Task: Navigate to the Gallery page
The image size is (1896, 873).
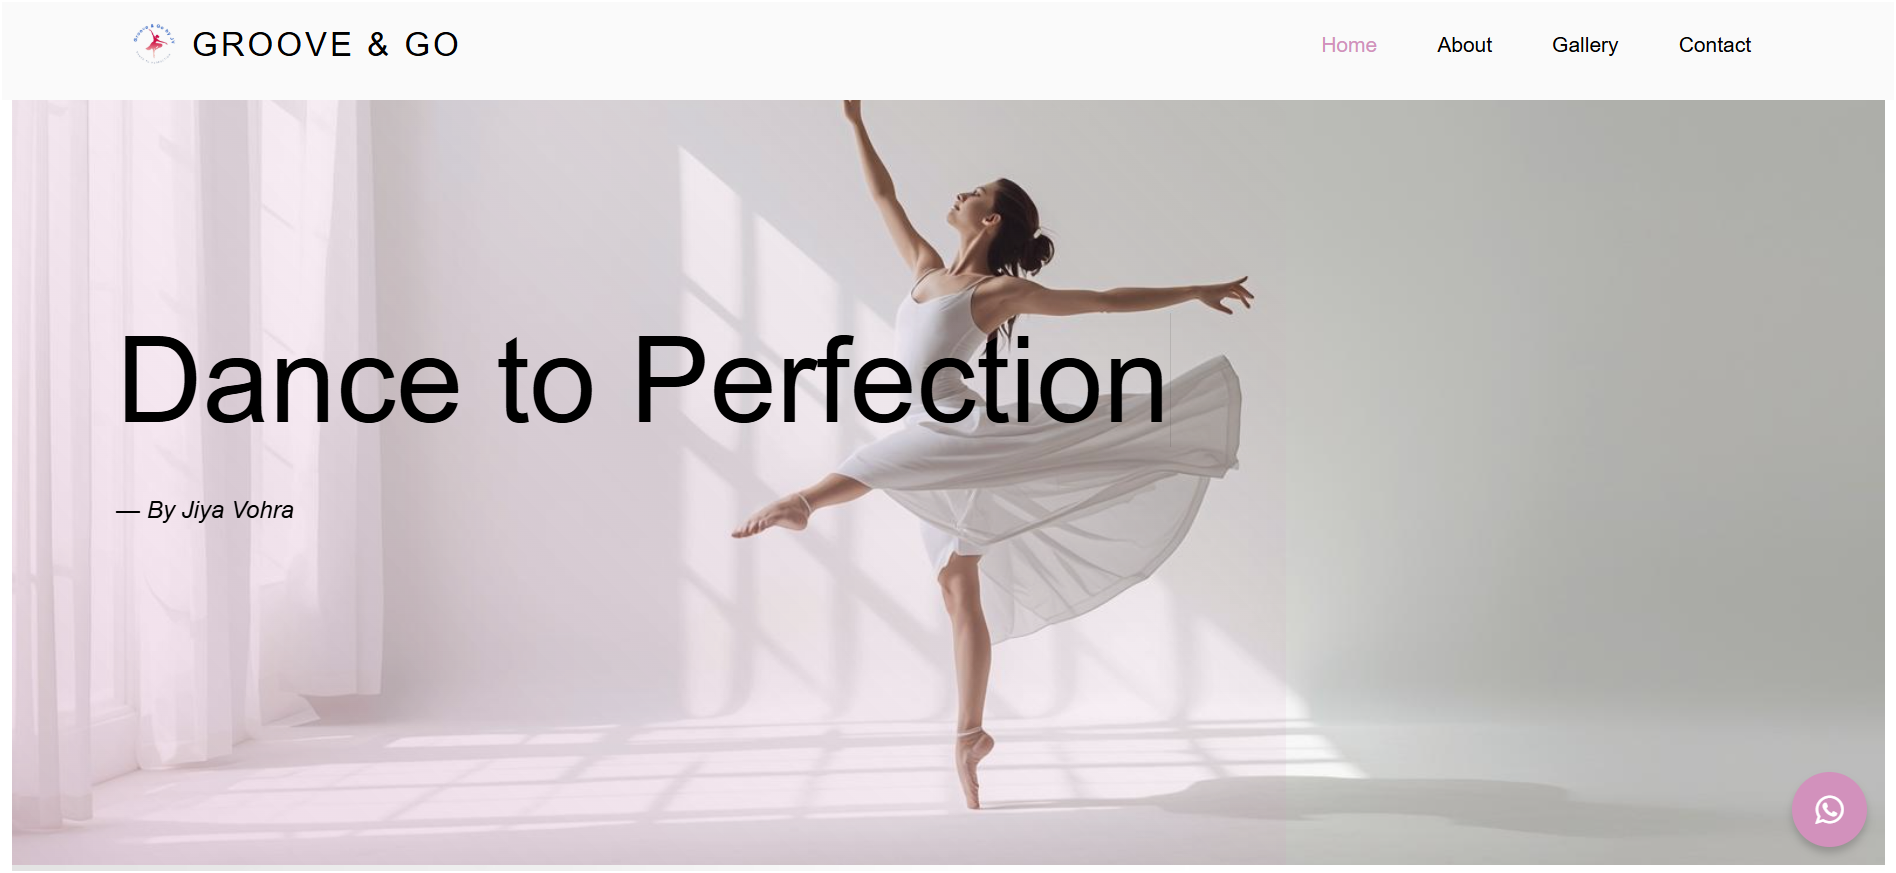Action: coord(1584,45)
